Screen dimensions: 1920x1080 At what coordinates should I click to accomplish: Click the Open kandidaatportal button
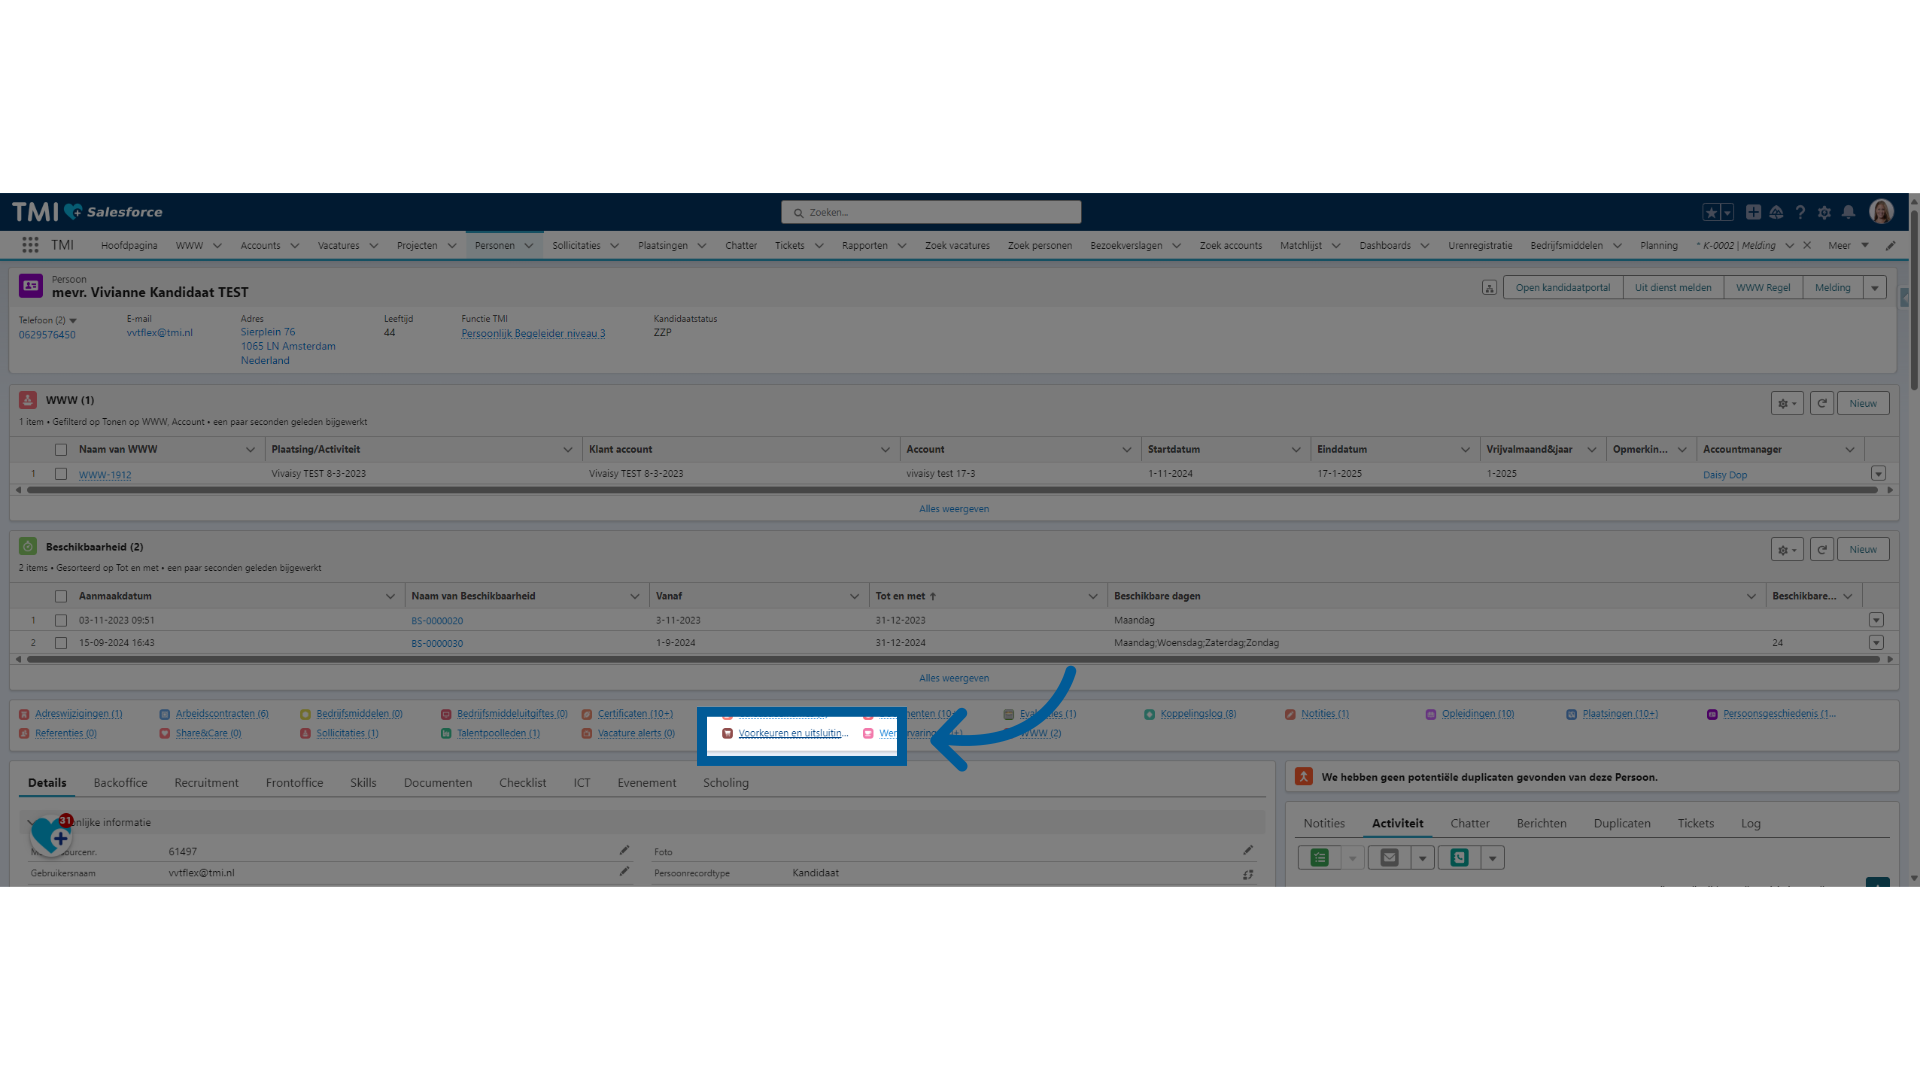click(1562, 288)
